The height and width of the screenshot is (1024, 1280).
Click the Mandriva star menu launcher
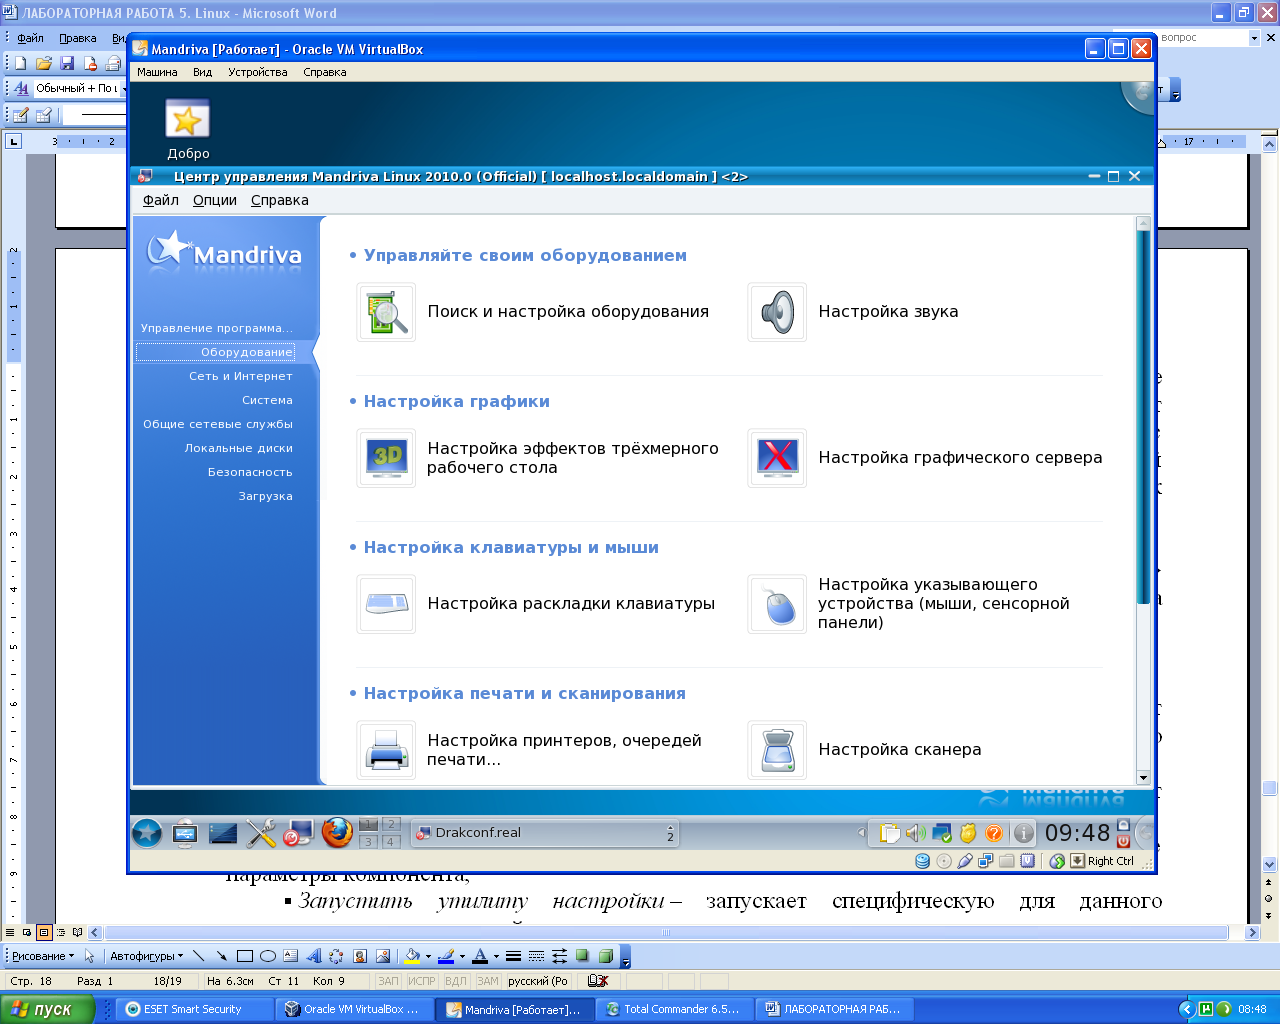click(x=147, y=832)
